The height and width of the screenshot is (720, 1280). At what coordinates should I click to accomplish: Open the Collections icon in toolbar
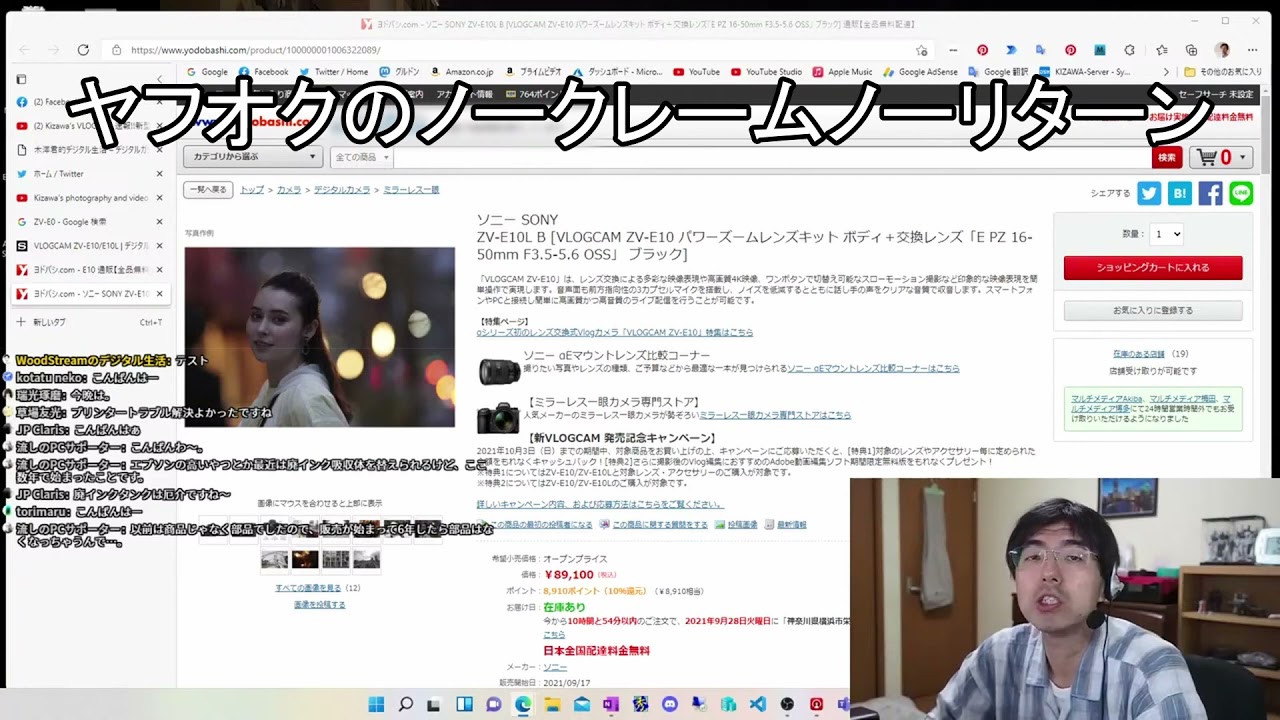[x=1191, y=50]
